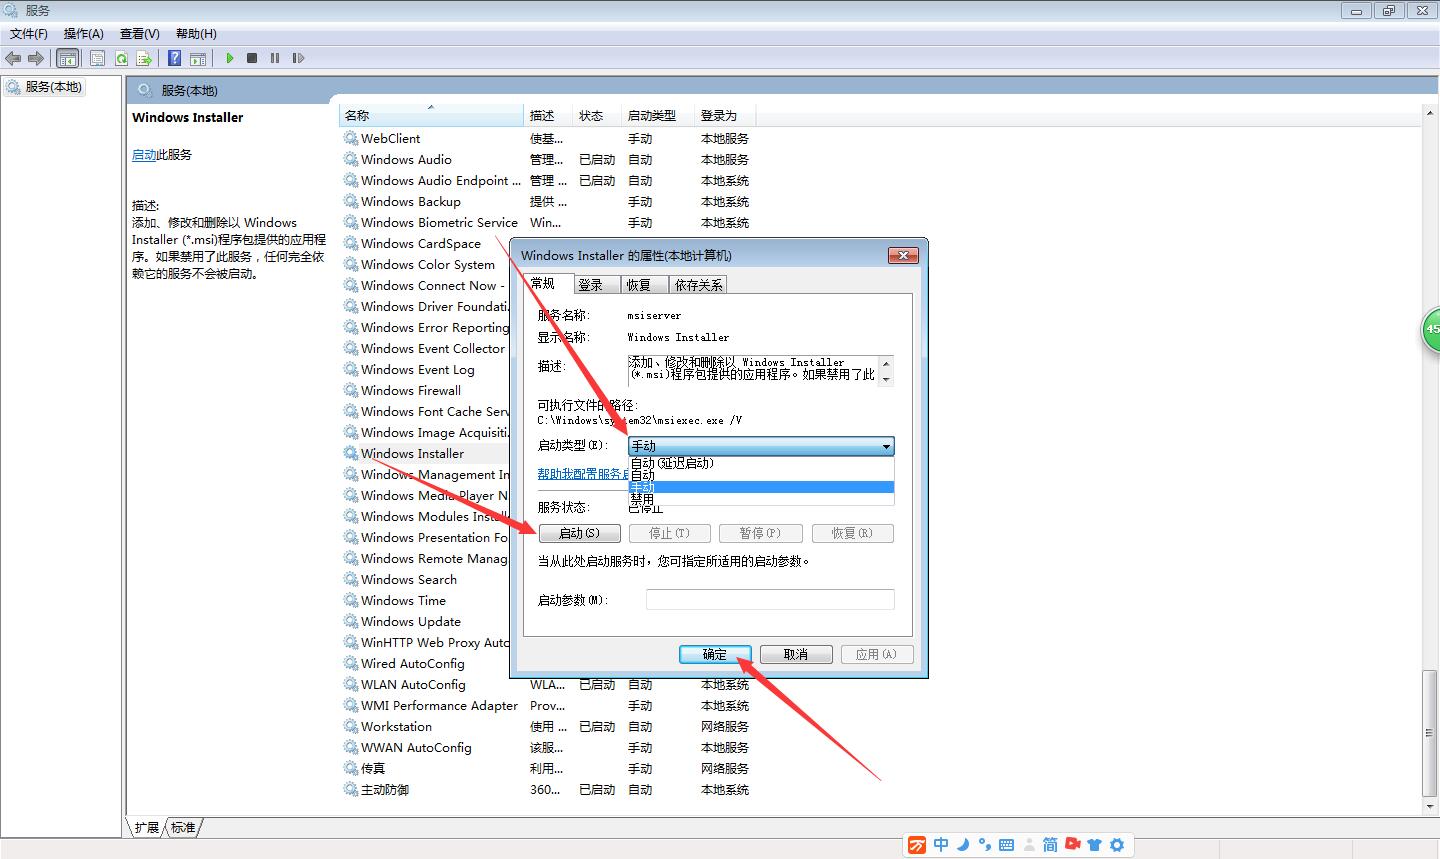Click the Restart service toolbar icon
The height and width of the screenshot is (859, 1440).
tap(298, 58)
